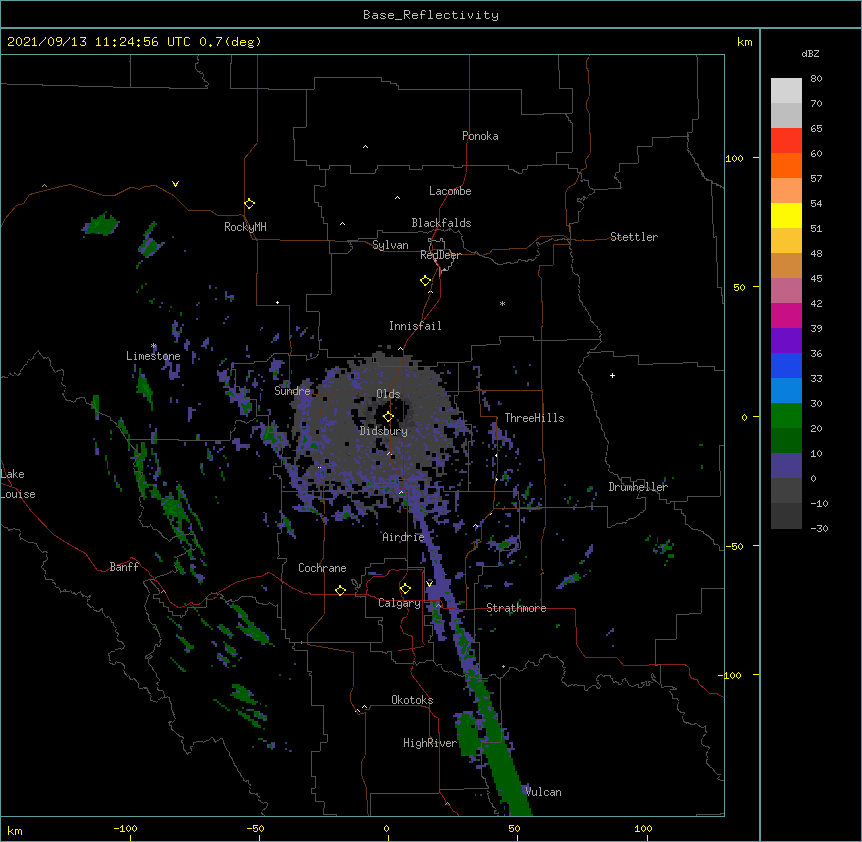Select the radar site diamond between Olds and Didsbury
The width and height of the screenshot is (862, 842).
click(388, 417)
